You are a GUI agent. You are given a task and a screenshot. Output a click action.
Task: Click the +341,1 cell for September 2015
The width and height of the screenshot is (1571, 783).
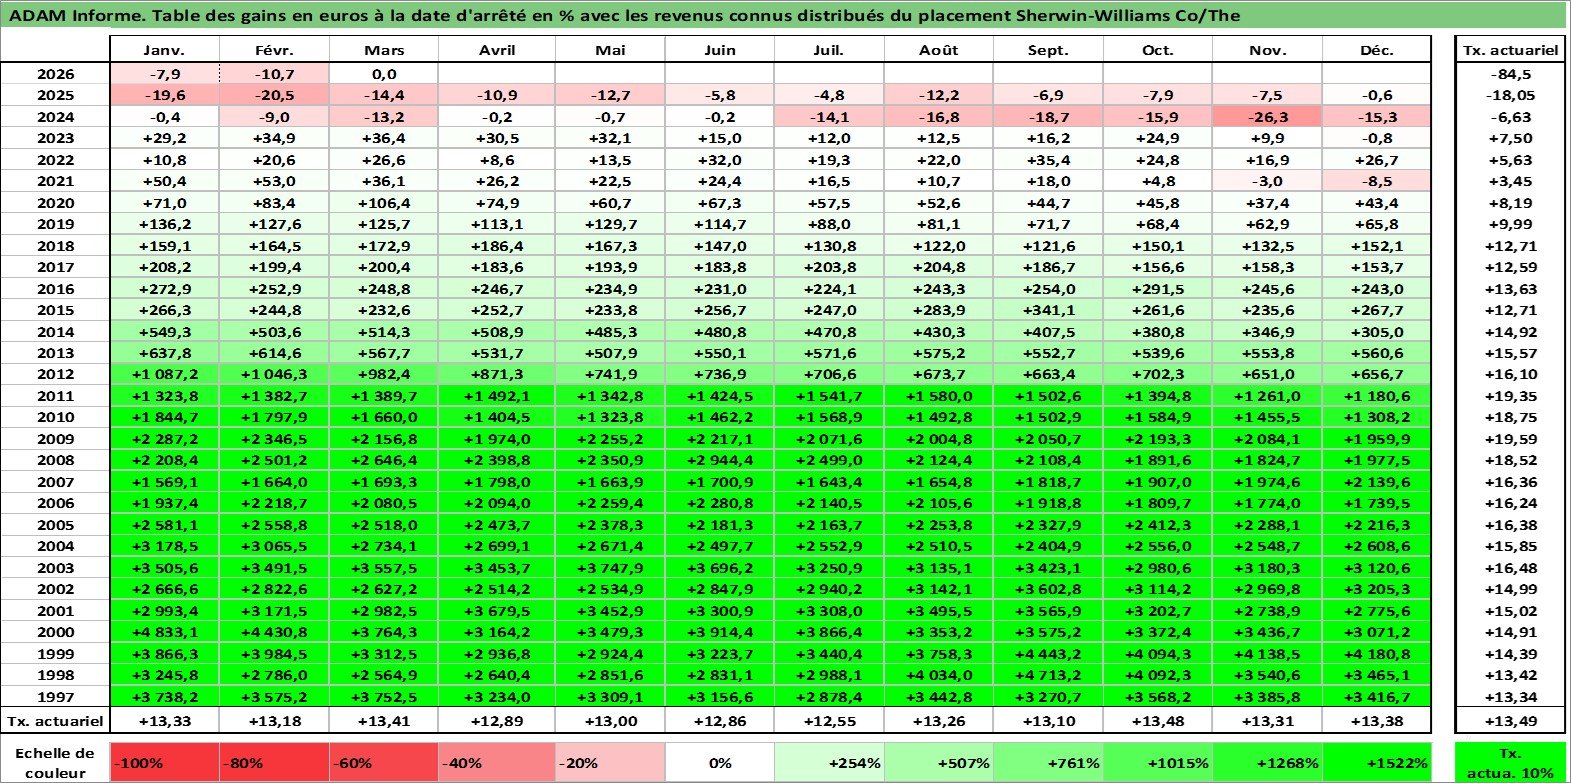coord(1048,310)
